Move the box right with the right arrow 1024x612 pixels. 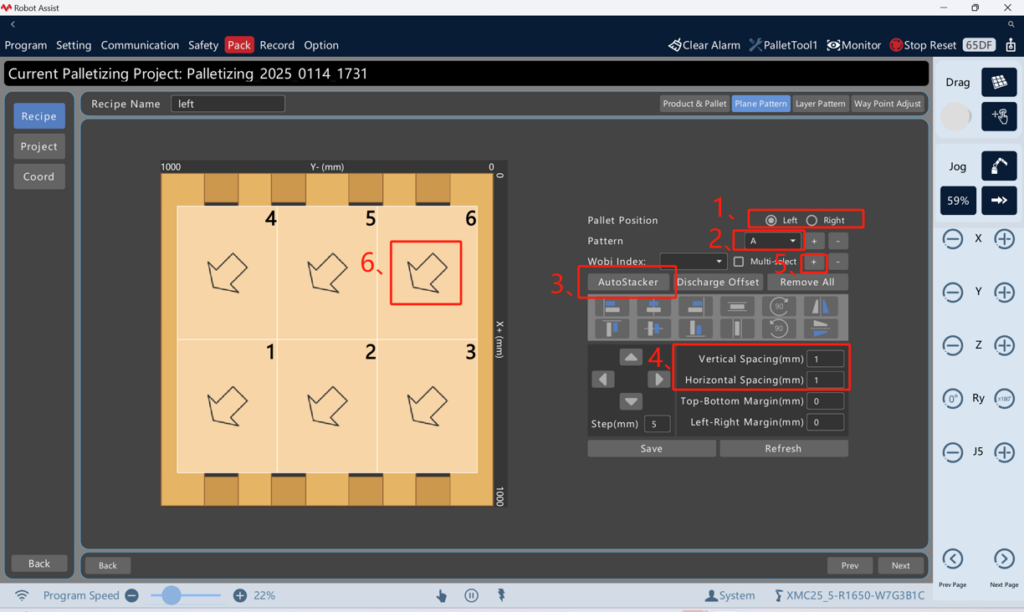pos(659,379)
